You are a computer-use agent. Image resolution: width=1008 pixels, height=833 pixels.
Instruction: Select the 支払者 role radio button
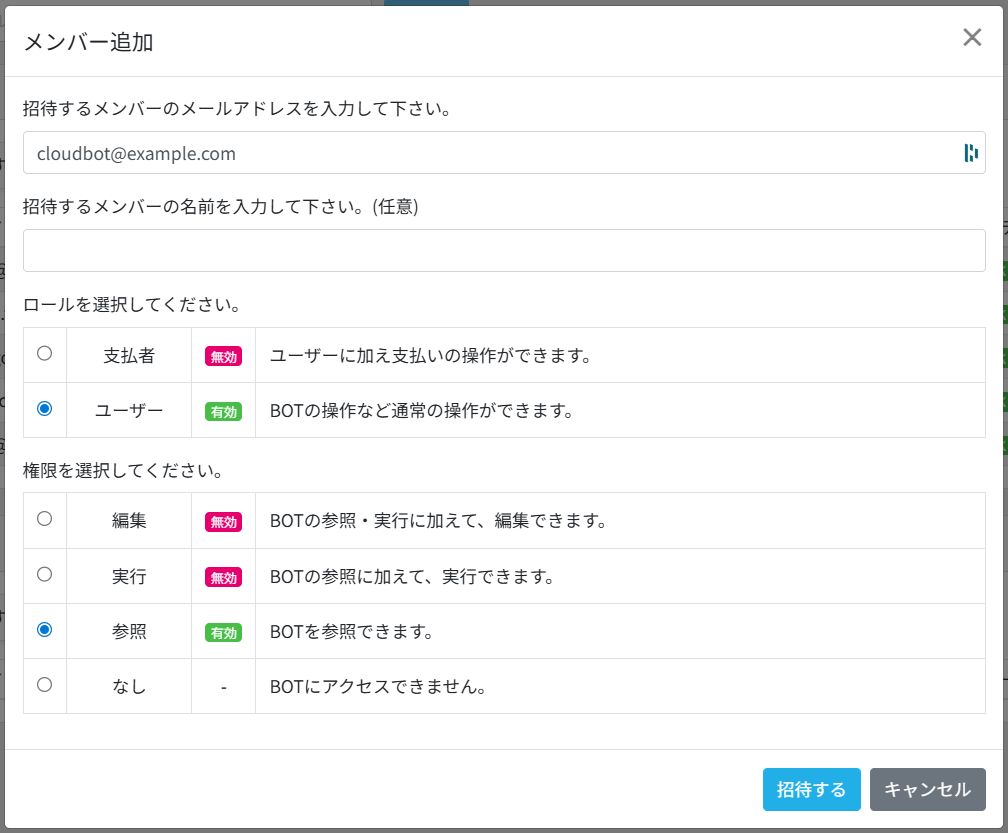coord(44,354)
